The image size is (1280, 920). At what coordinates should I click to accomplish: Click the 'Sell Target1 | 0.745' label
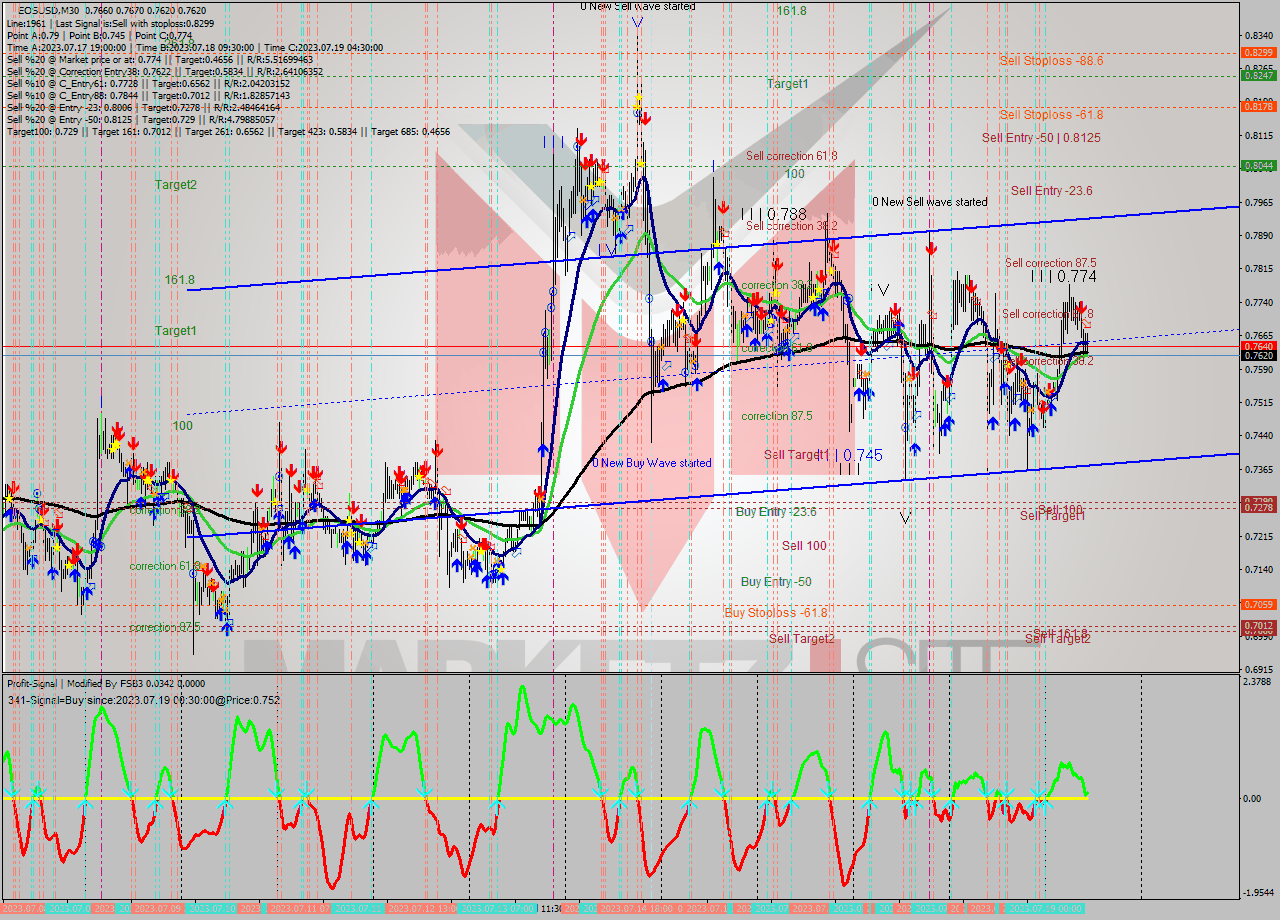coord(823,455)
